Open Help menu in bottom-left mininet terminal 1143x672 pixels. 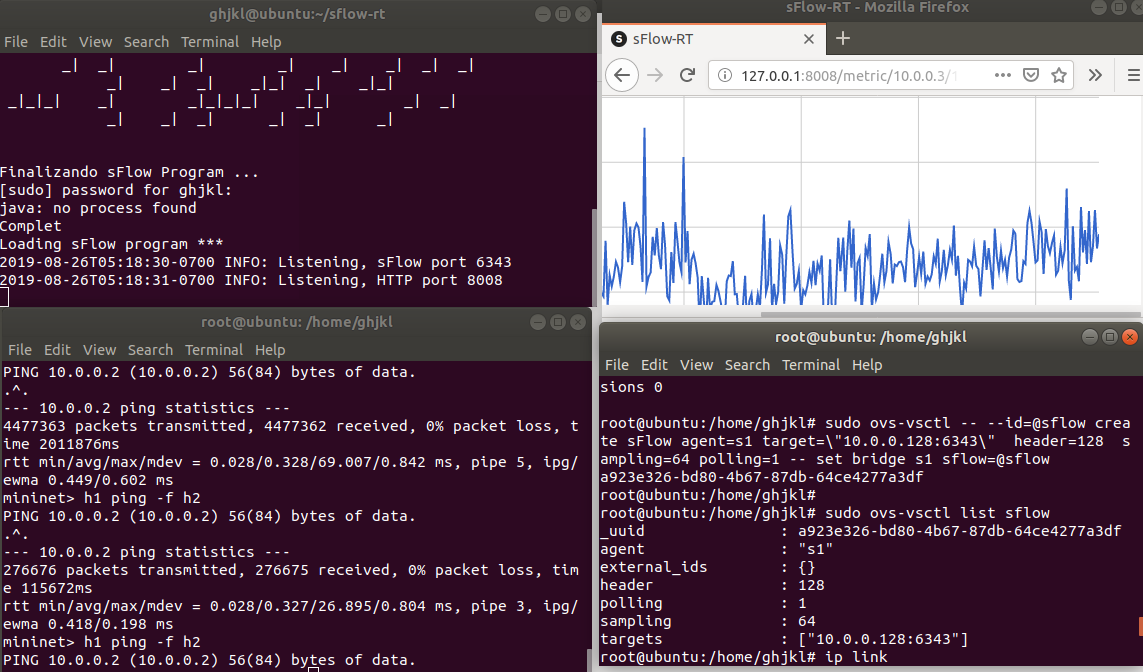270,350
